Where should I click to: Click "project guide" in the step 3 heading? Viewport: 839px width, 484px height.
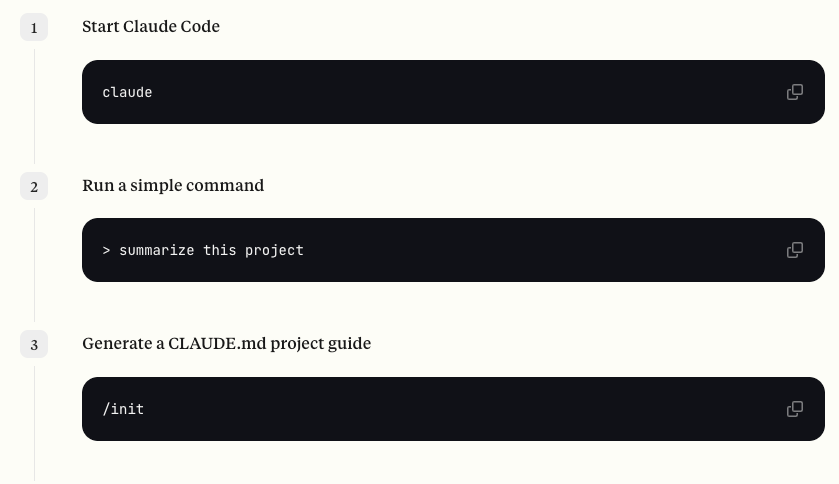click(x=321, y=344)
